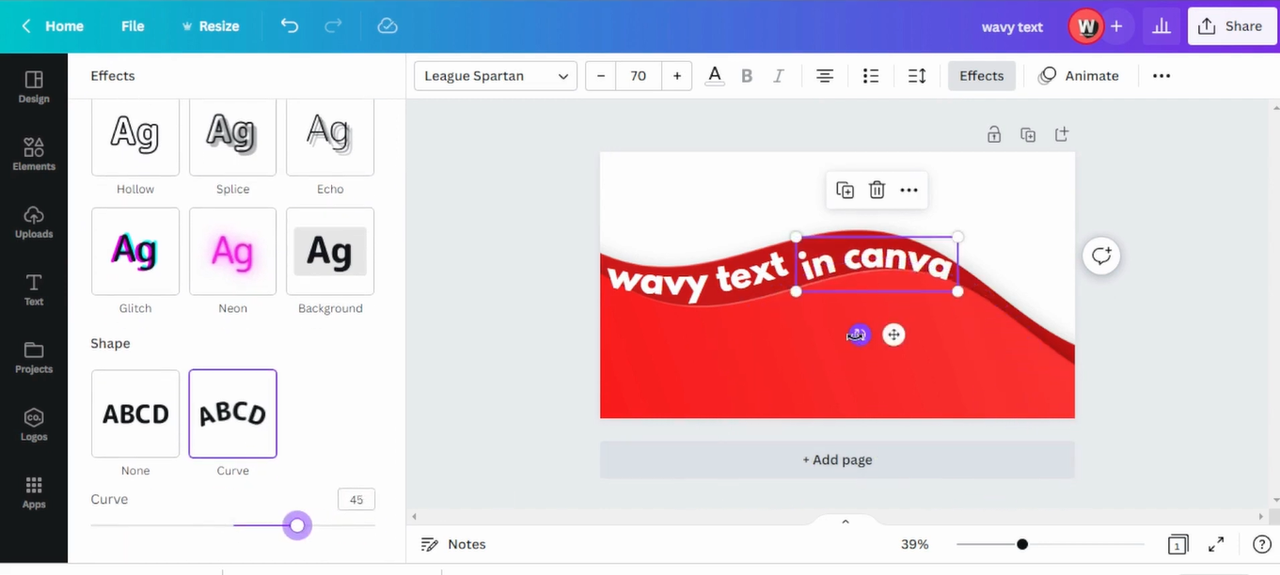Select the Glitch text effect
Image resolution: width=1280 pixels, height=575 pixels.
(x=135, y=251)
